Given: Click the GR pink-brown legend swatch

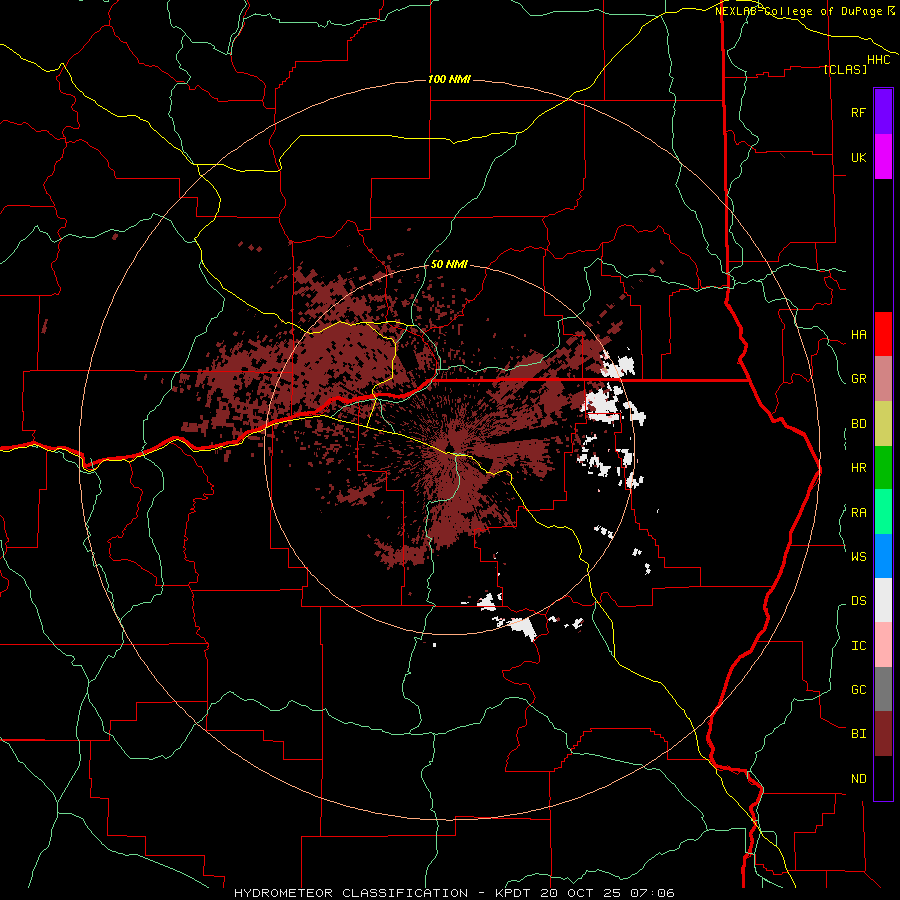Looking at the screenshot, I should pos(883,379).
